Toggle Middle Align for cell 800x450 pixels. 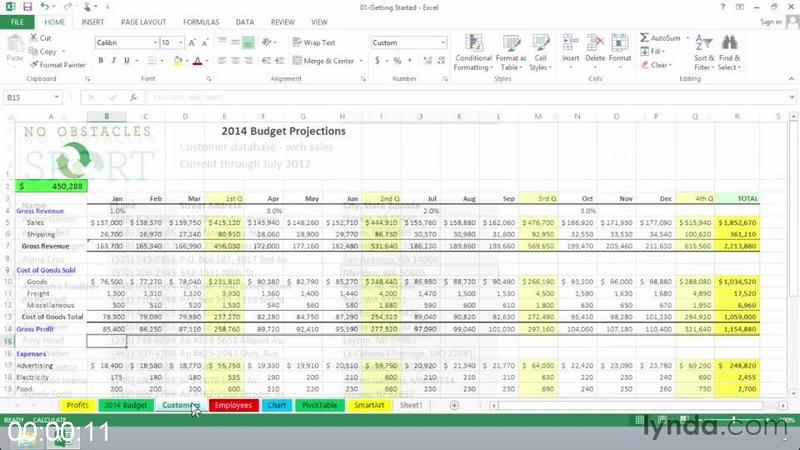[235, 43]
